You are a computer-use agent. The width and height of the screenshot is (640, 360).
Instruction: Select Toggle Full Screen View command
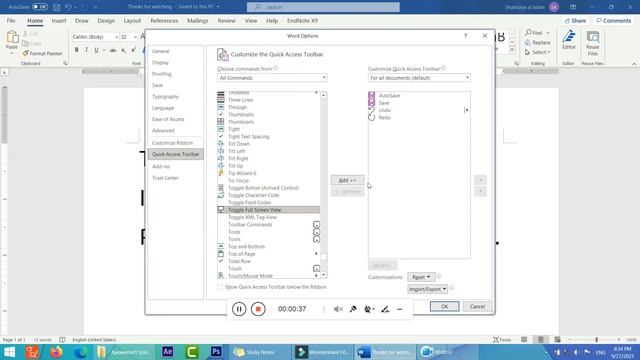[269, 210]
